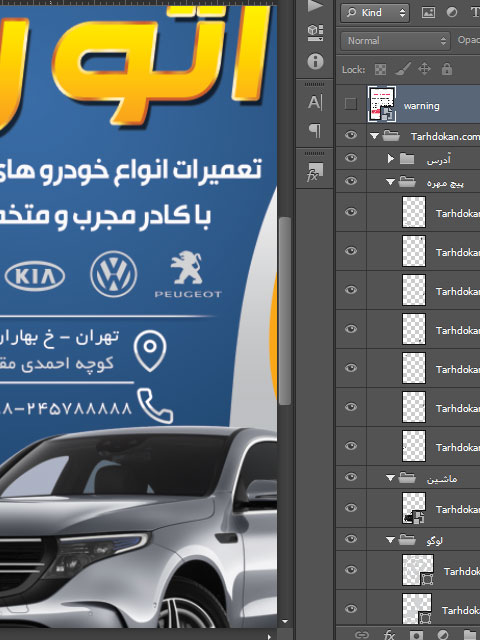The width and height of the screenshot is (480, 640).
Task: Filter layers by pixel layers icon
Action: point(428,13)
